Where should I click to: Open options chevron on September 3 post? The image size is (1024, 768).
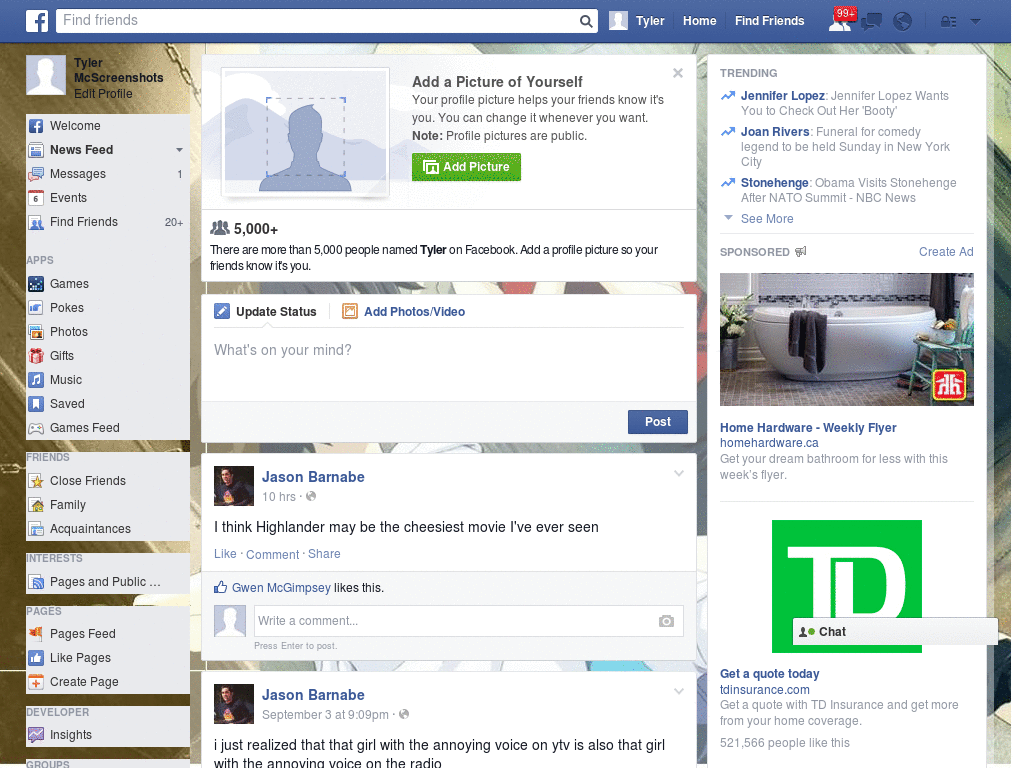point(679,691)
